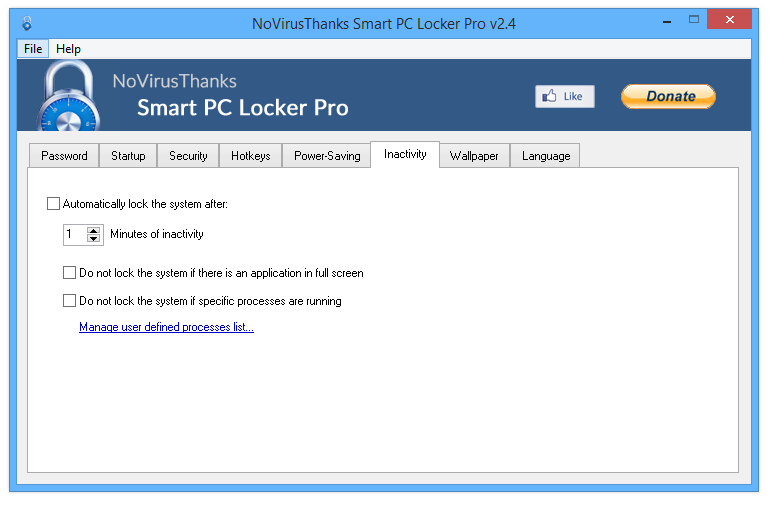Image resolution: width=776 pixels, height=510 pixels.
Task: Check Do not lock if specific processes running
Action: [x=69, y=301]
